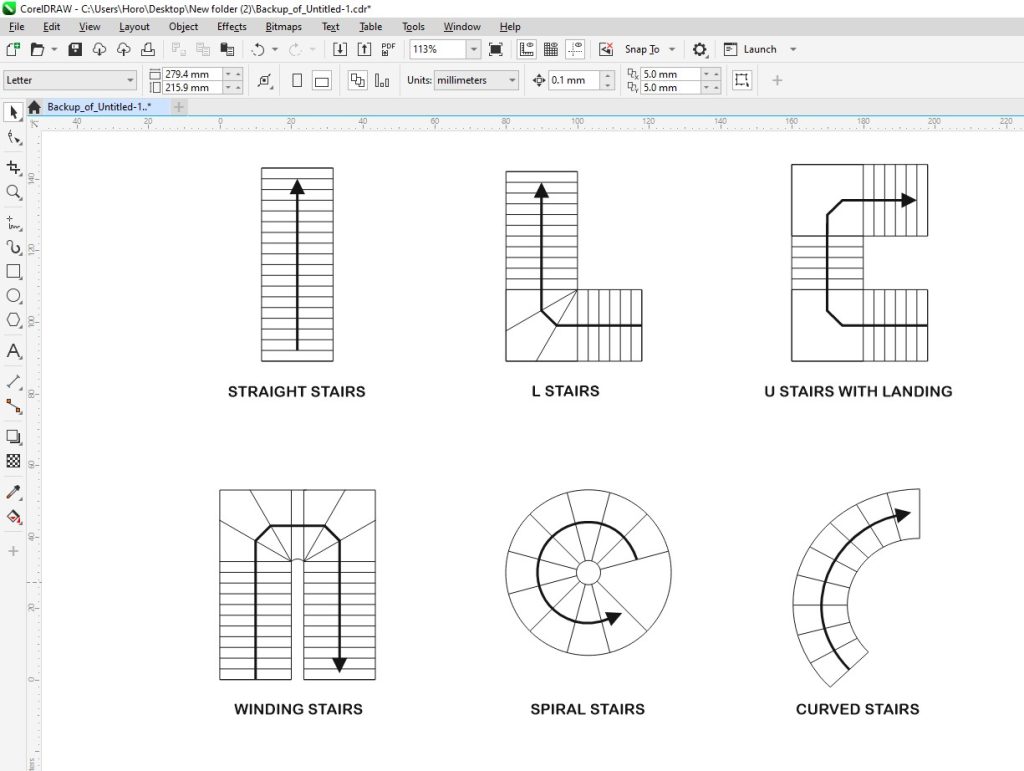This screenshot has width=1024, height=771.
Task: Enable portrait page orientation
Action: tap(296, 80)
